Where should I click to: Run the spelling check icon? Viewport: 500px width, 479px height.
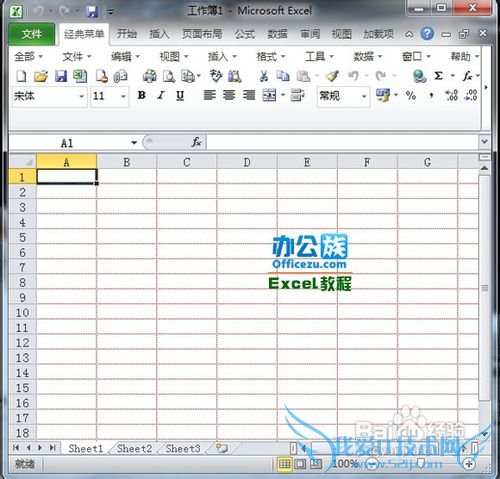216,76
